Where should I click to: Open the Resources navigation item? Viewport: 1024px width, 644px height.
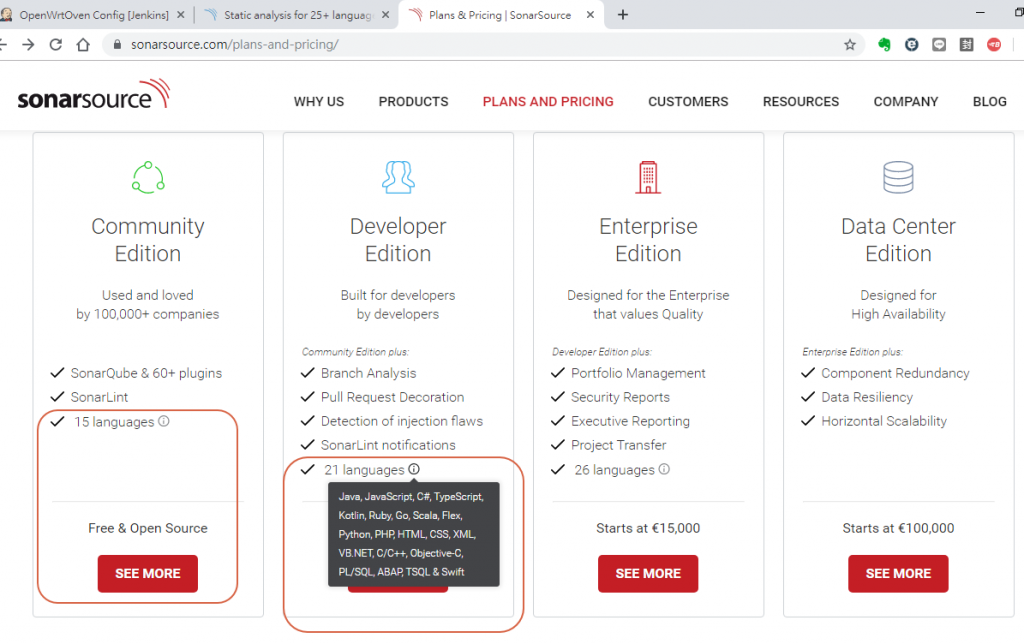(801, 102)
